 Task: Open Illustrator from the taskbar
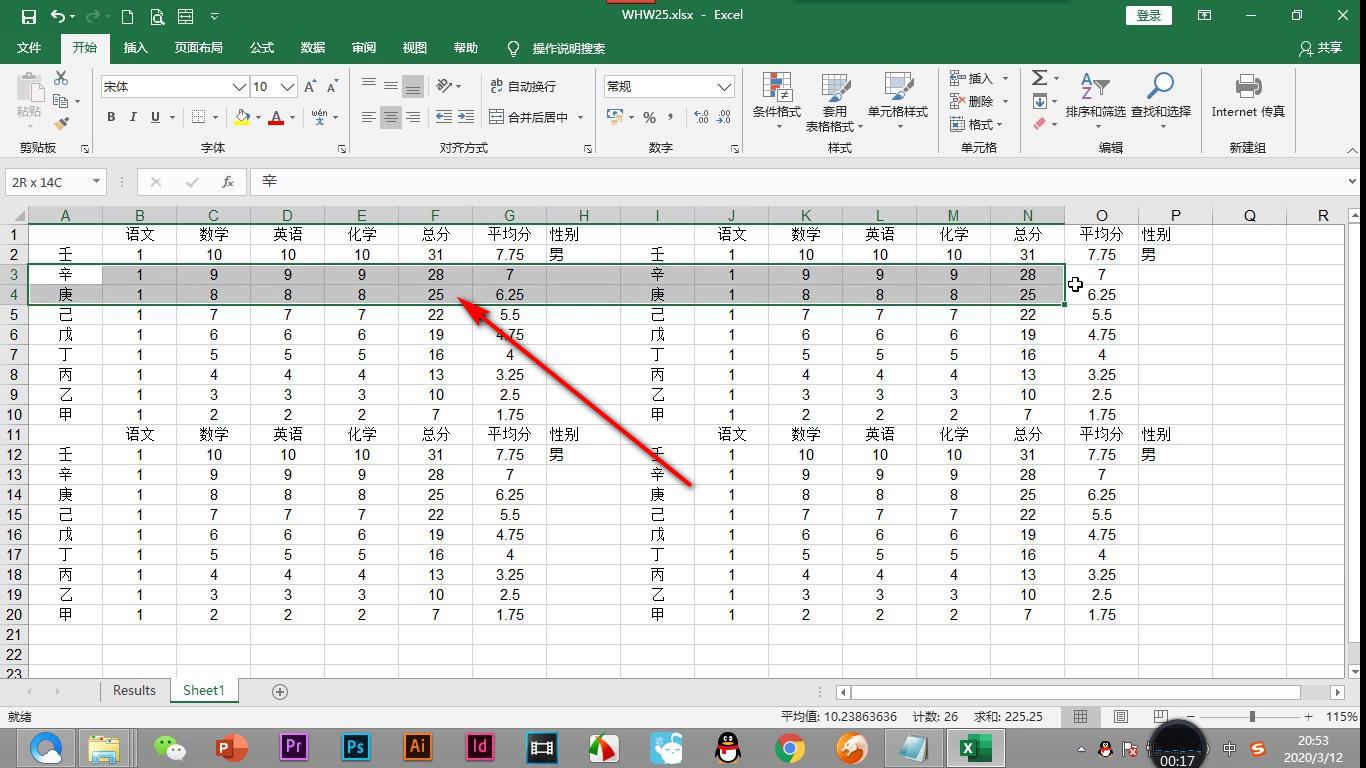point(417,747)
